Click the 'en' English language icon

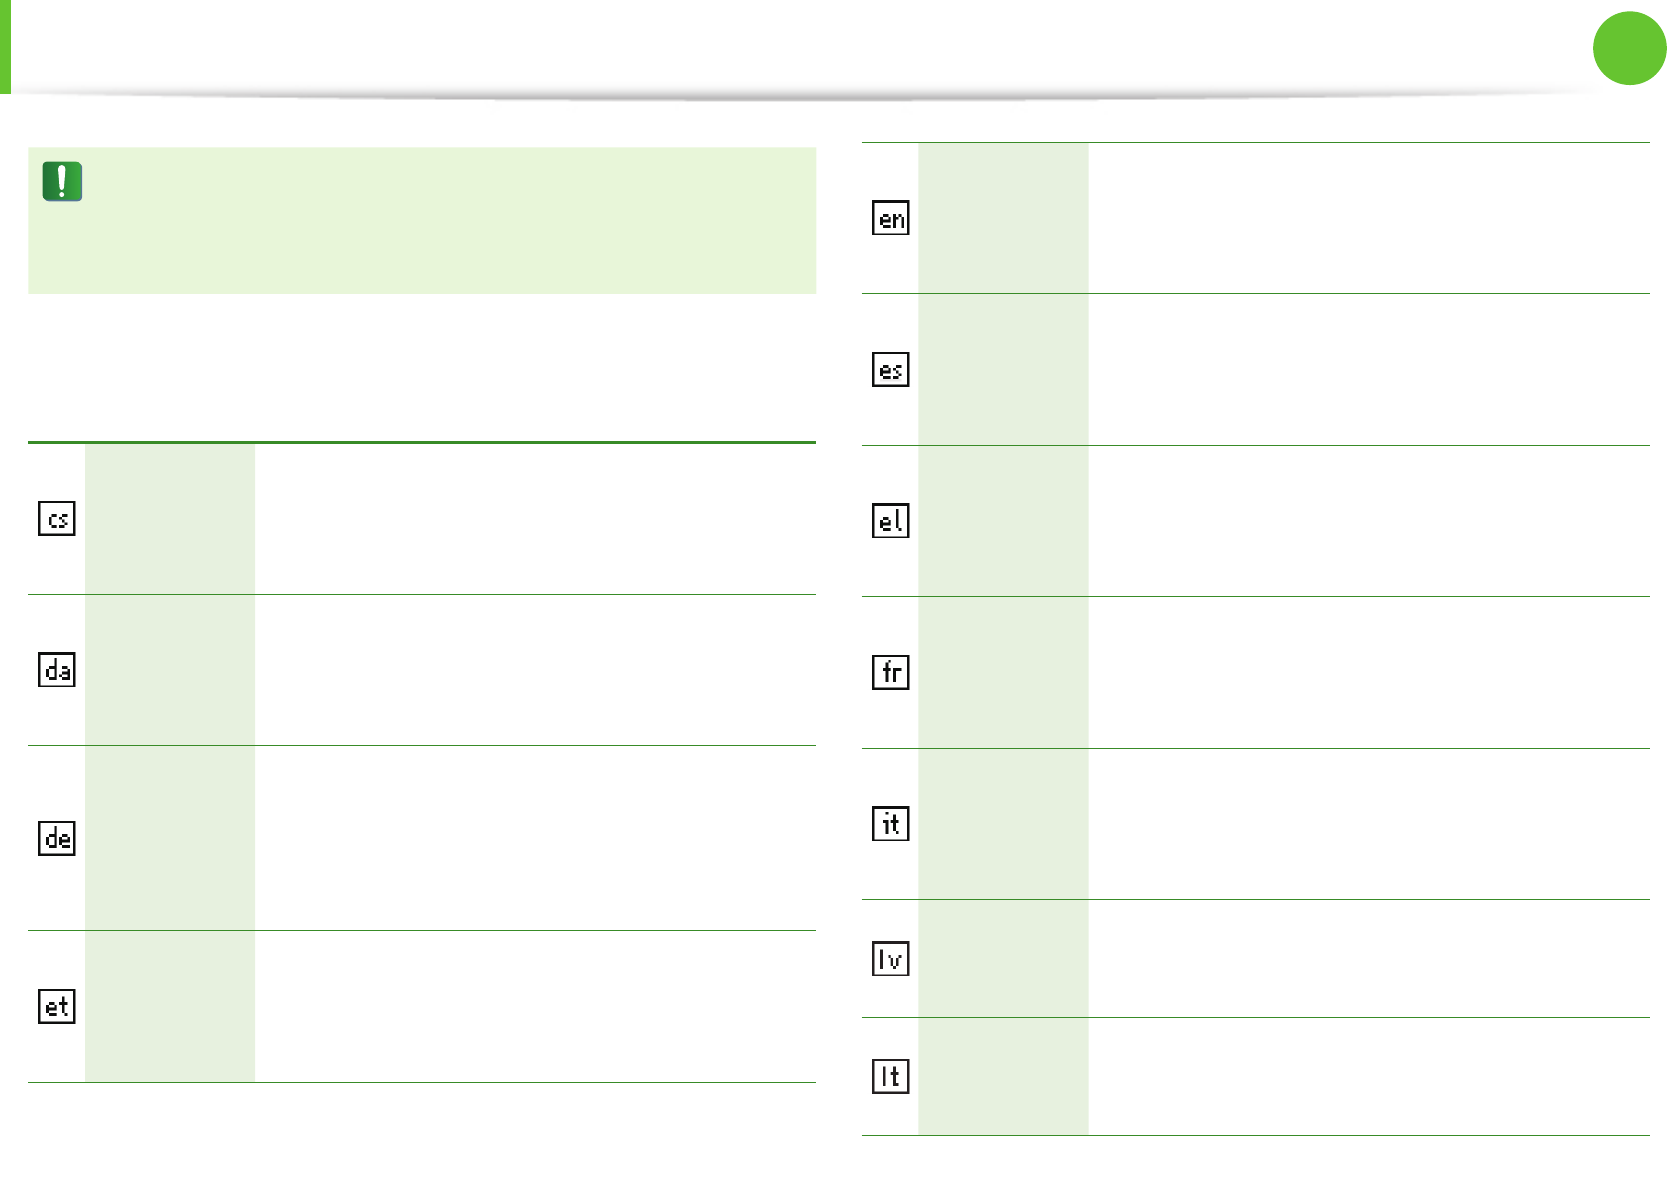pyautogui.click(x=891, y=218)
